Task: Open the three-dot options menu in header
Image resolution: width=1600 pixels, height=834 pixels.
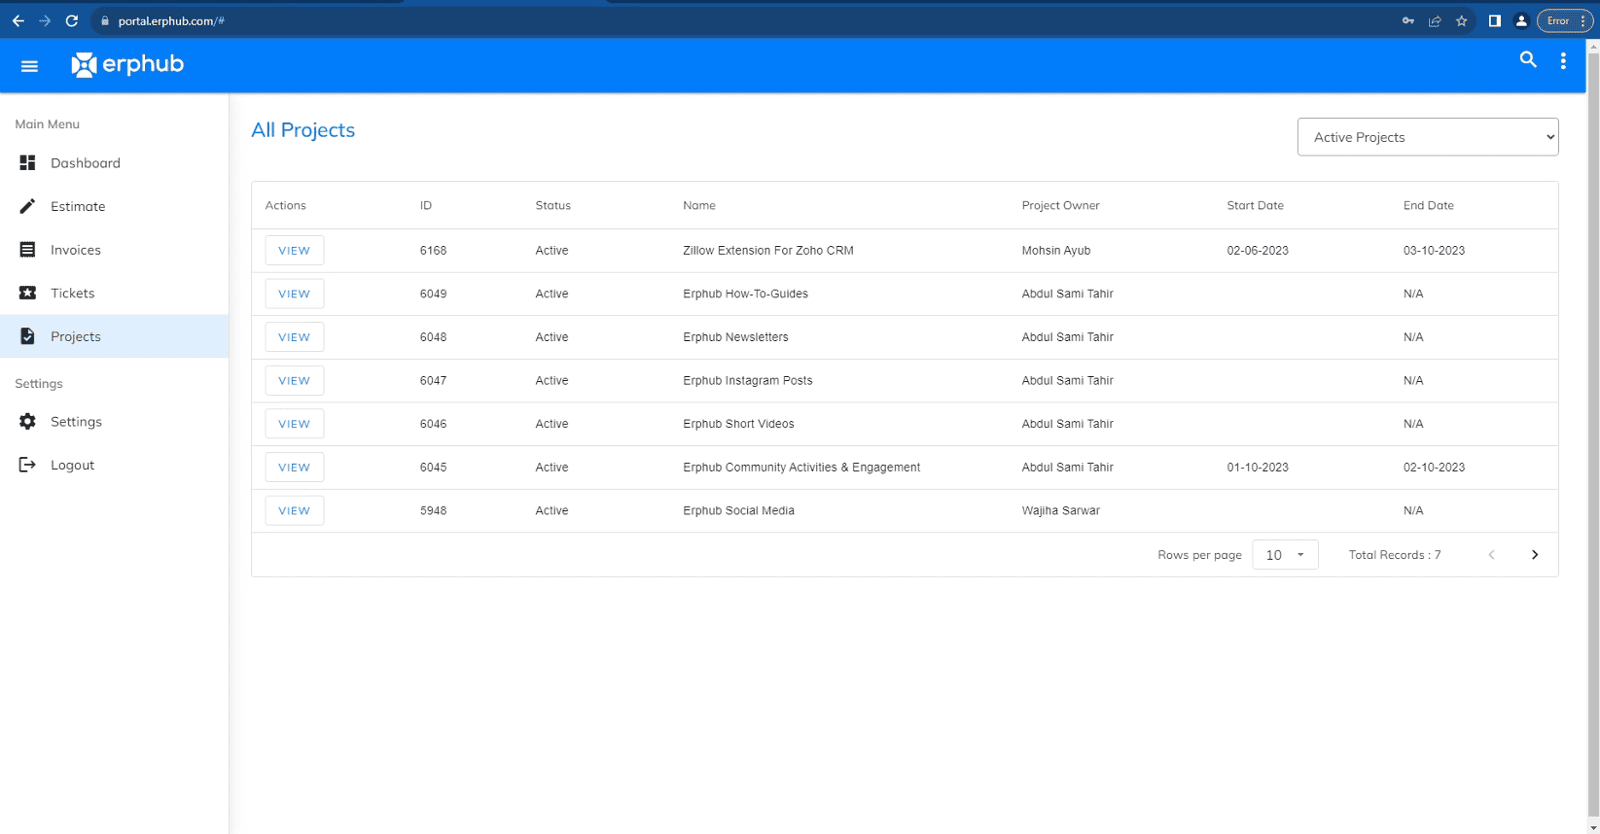Action: (1563, 61)
